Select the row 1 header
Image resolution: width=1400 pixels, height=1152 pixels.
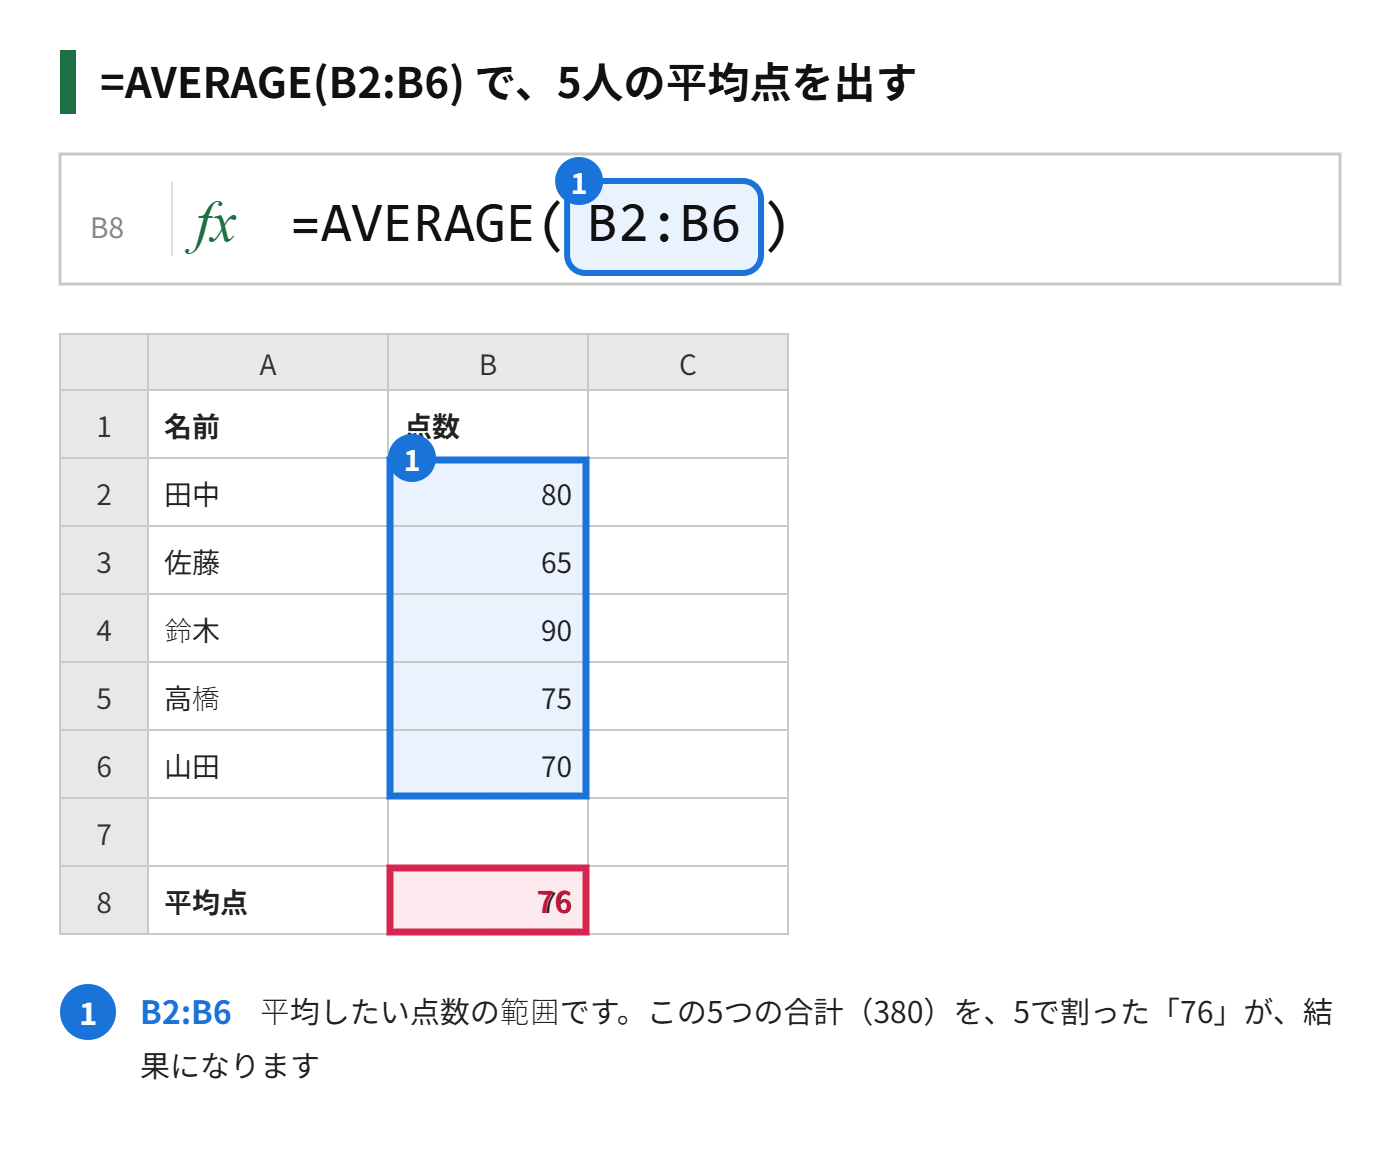(x=104, y=425)
